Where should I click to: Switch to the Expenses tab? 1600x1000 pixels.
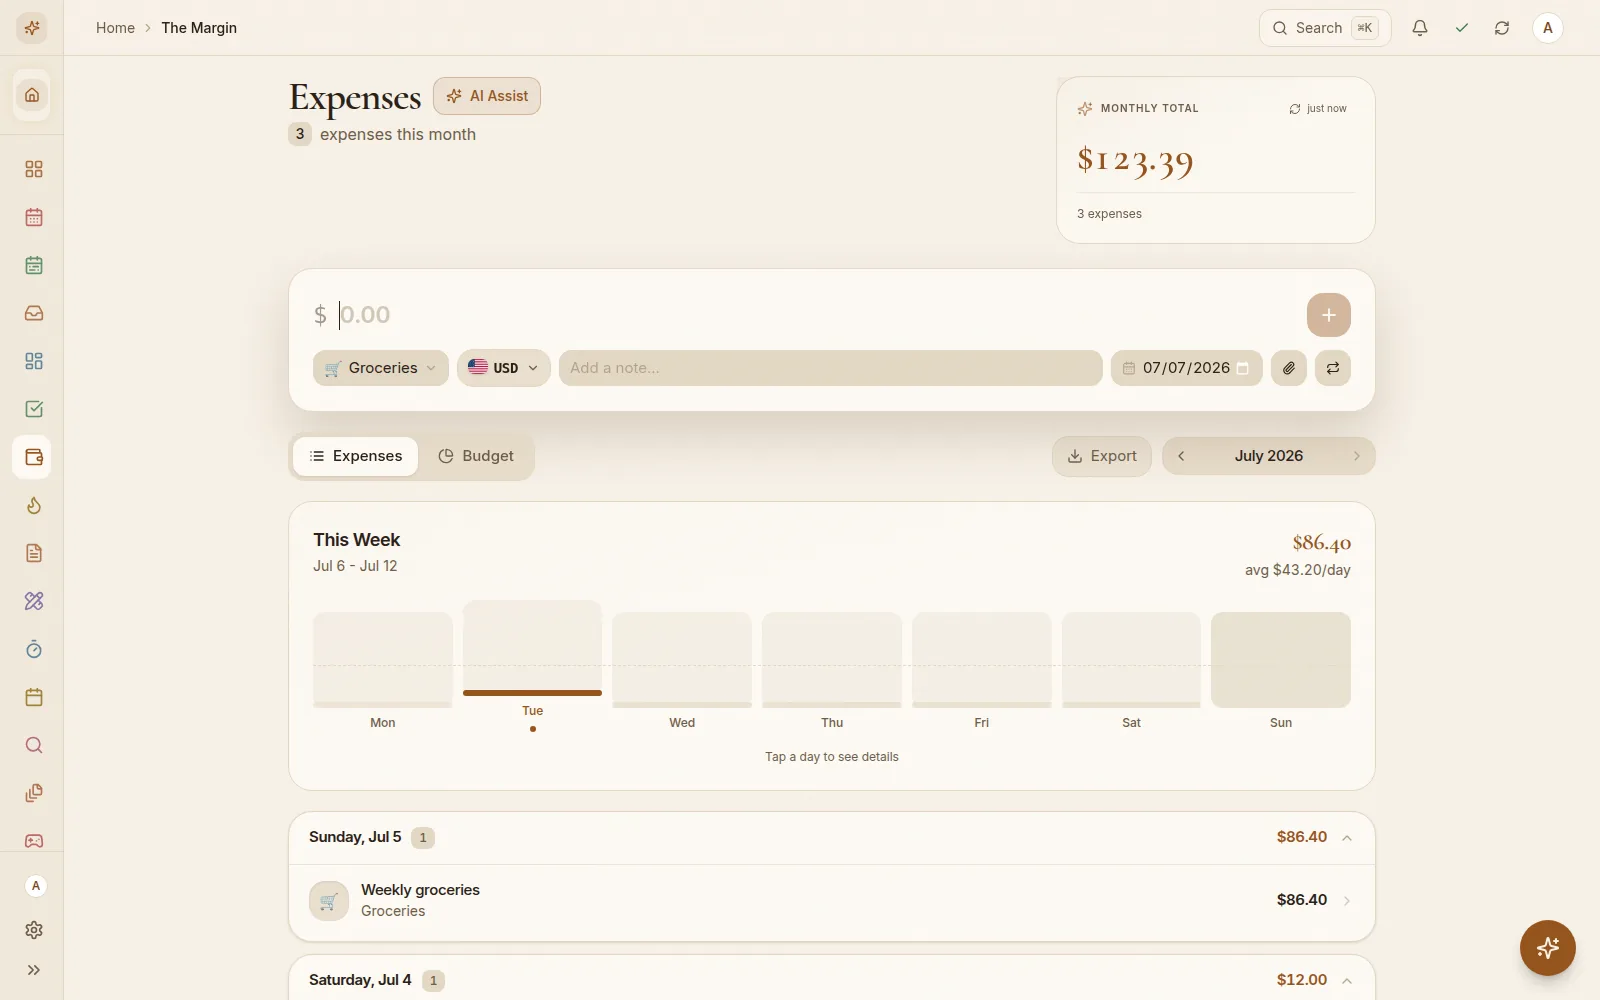click(x=356, y=456)
